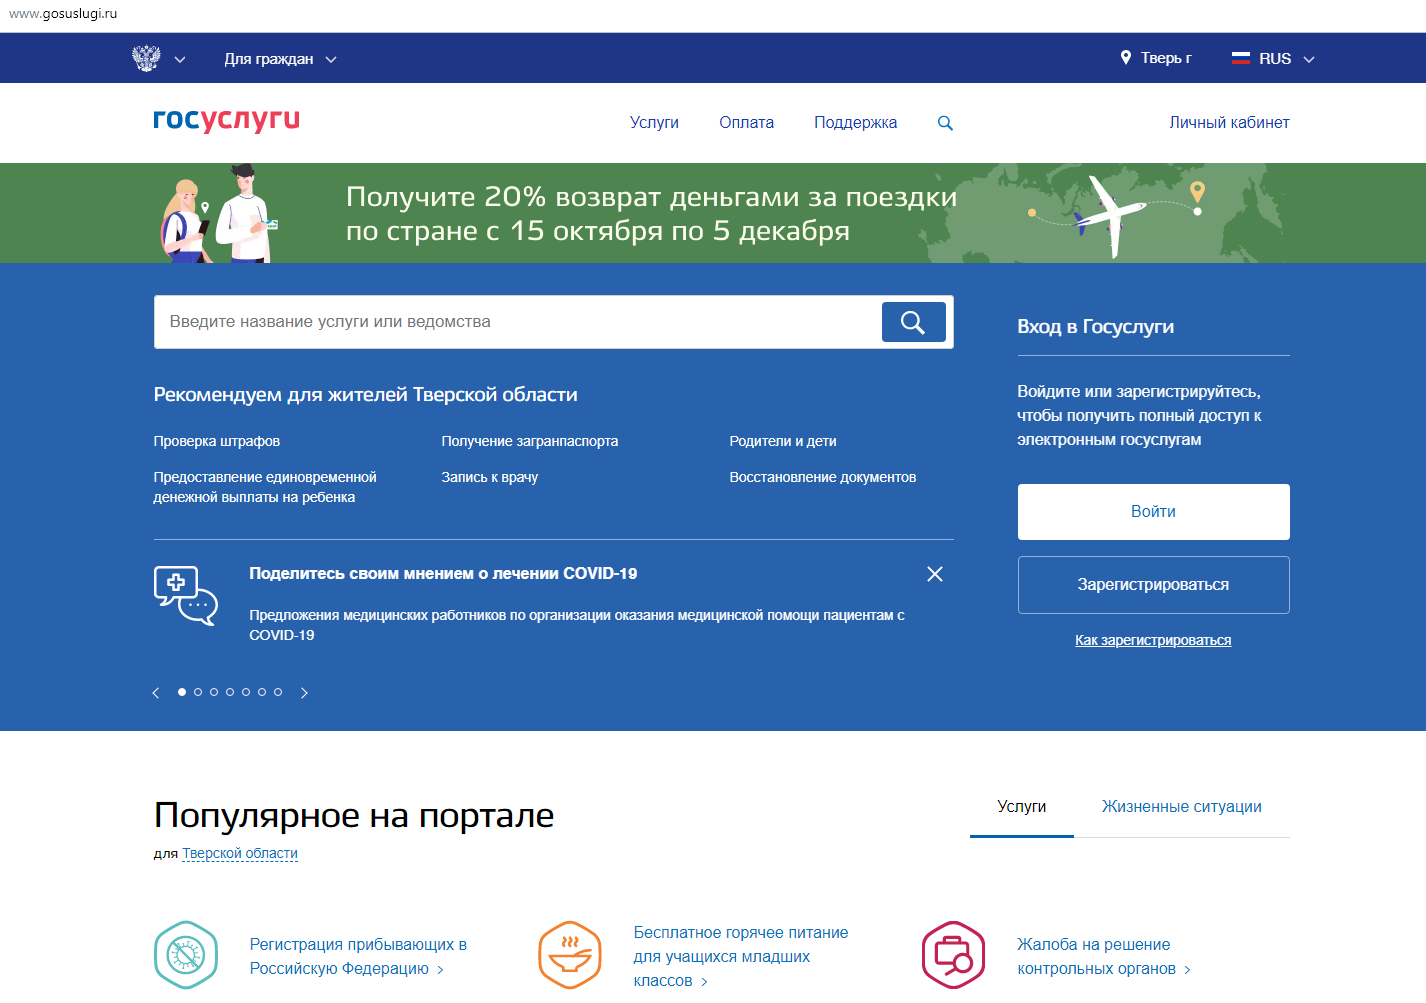Go to previous slide with left arrow

(x=156, y=693)
